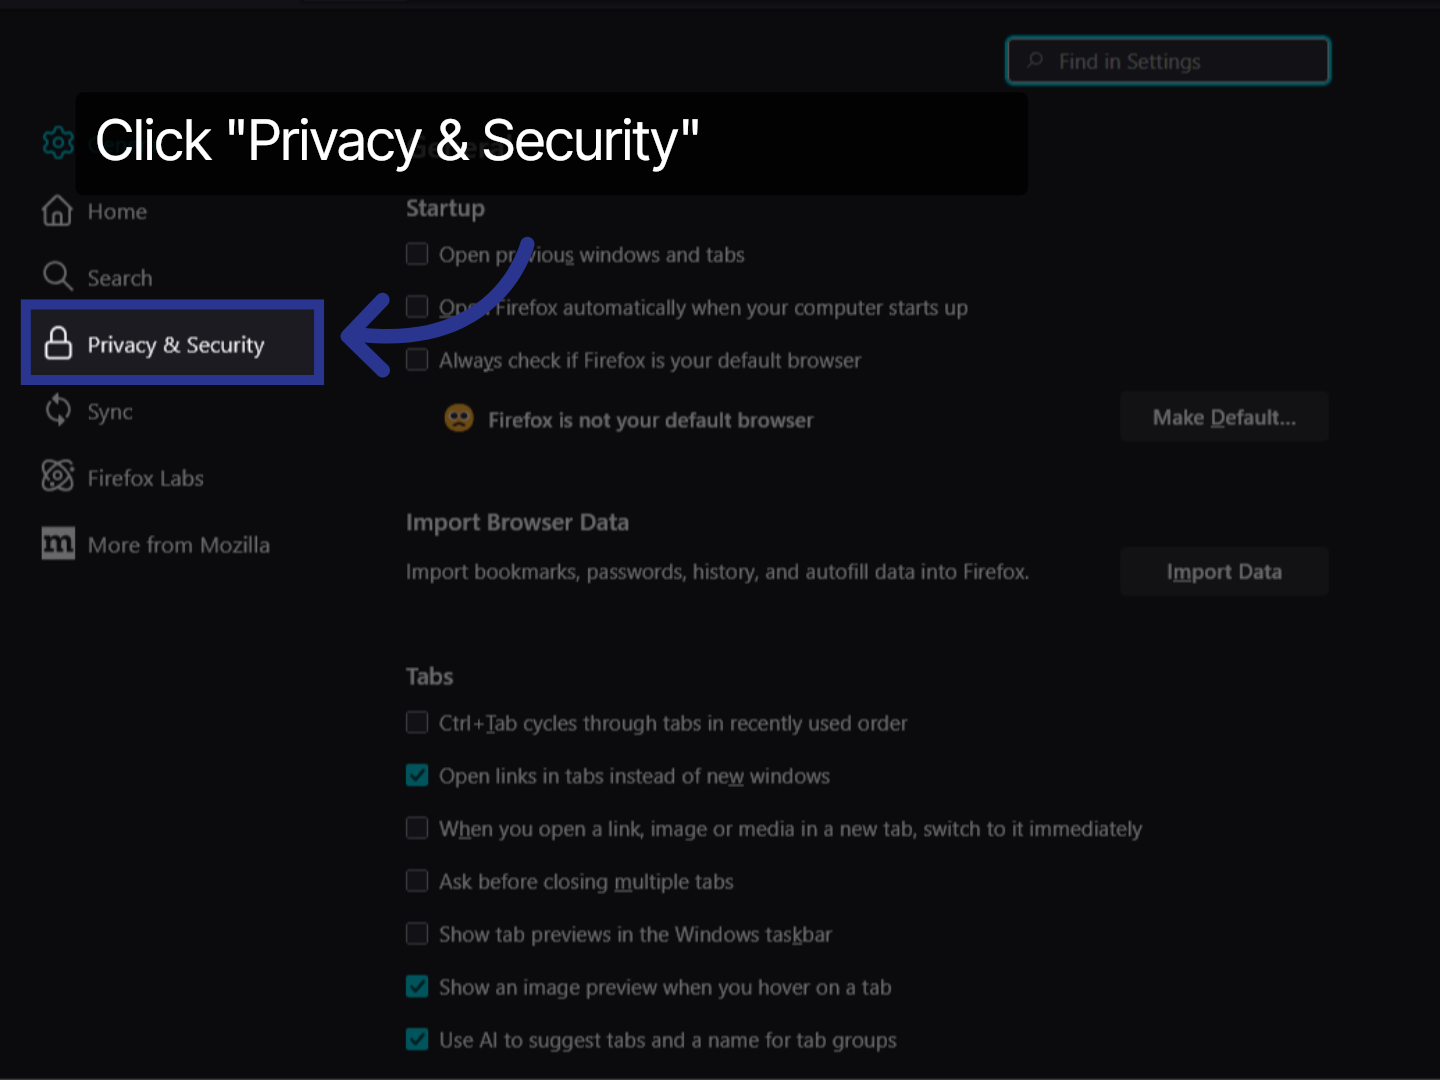Viewport: 1440px width, 1080px height.
Task: Click the General settings gear icon
Action: coord(58,143)
